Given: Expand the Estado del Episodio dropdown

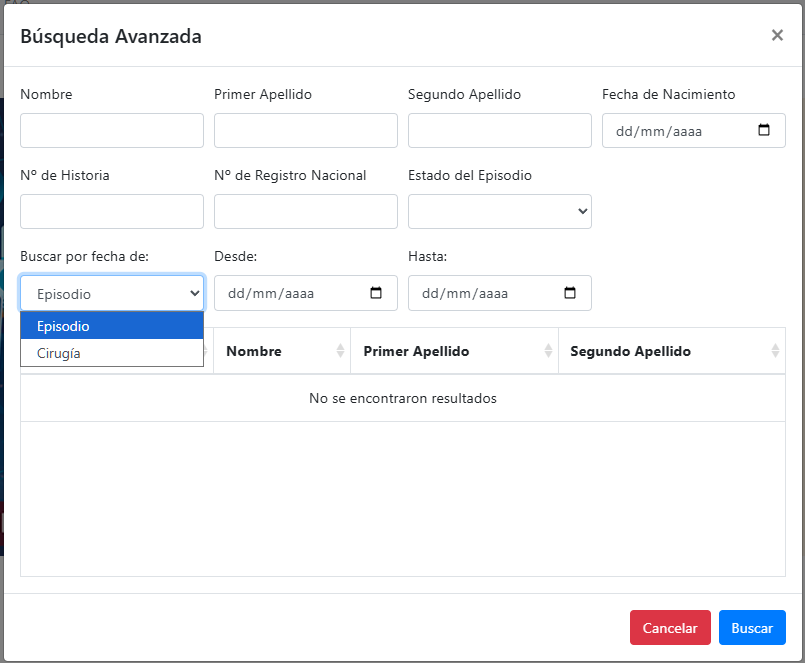Looking at the screenshot, I should (x=500, y=211).
